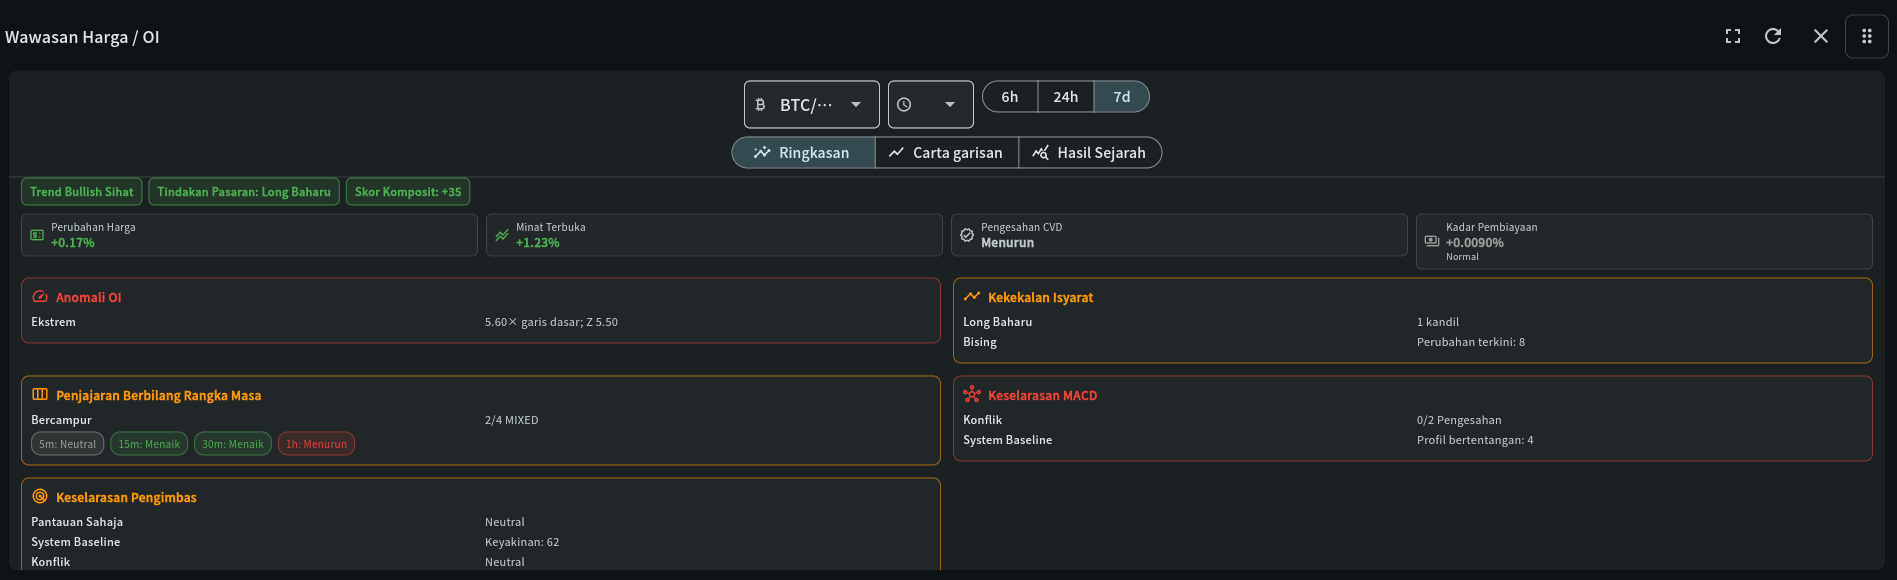Image resolution: width=1897 pixels, height=580 pixels.
Task: Click the 5.60× garis dasar; Z 5.50 text
Action: coord(551,322)
